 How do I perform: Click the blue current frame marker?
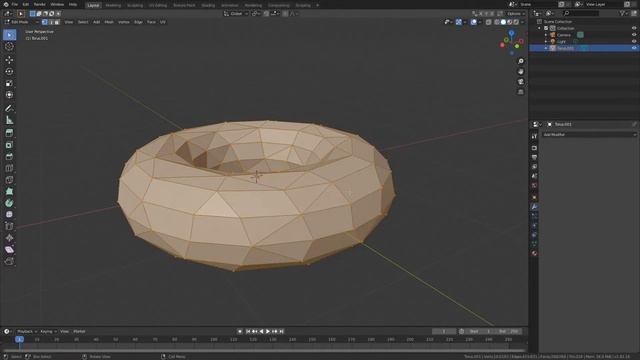19,339
